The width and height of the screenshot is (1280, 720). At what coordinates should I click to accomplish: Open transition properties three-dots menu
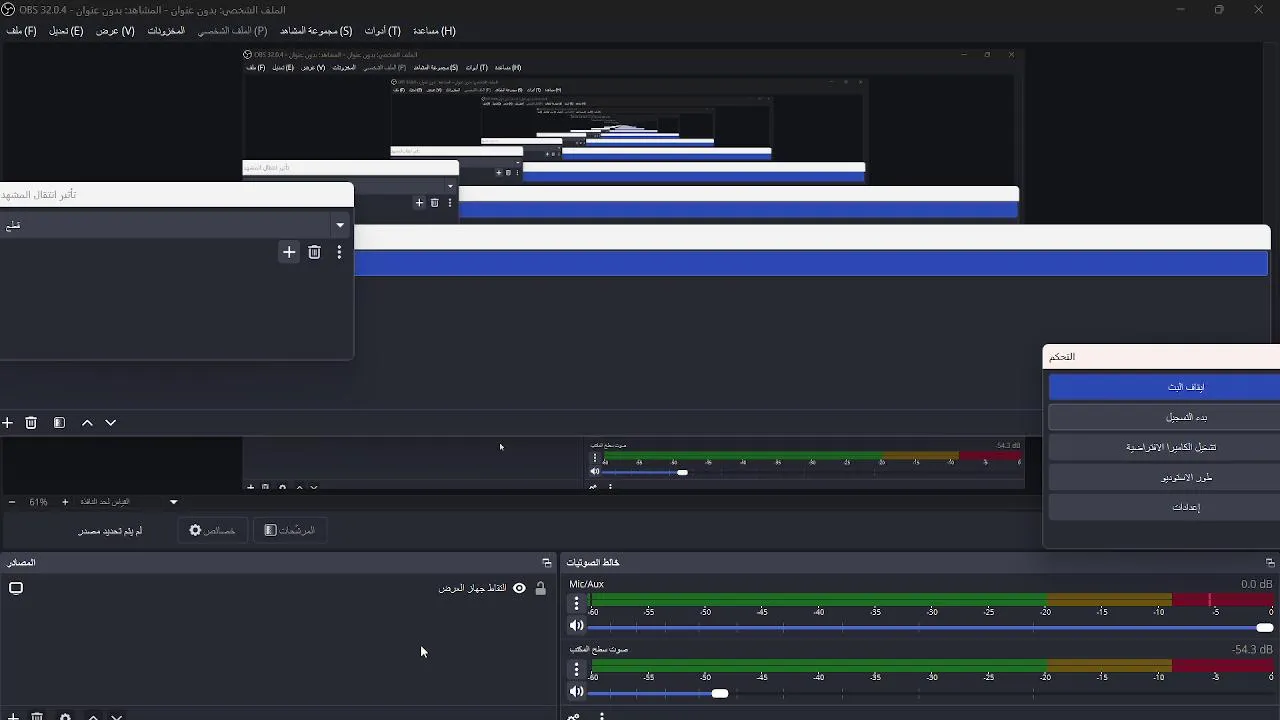(x=339, y=252)
